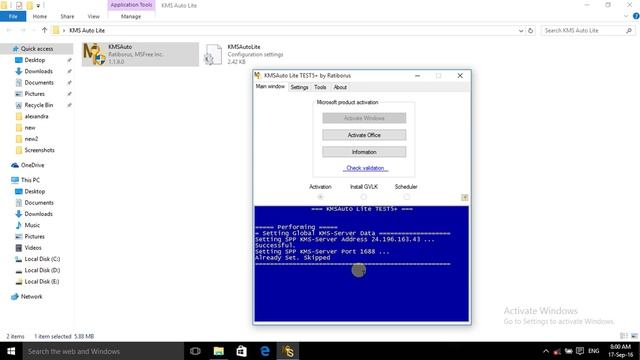Open the Settings tab in KMSAuto Lite
The height and width of the screenshot is (360, 640).
(299, 87)
